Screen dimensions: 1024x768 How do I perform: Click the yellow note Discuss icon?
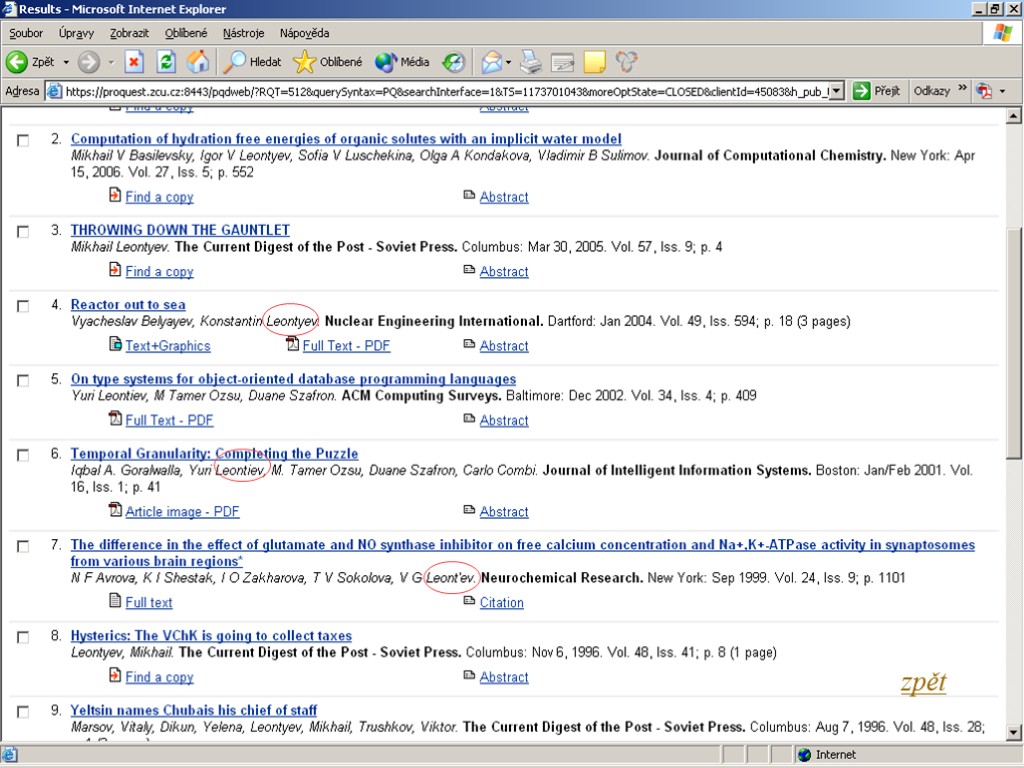pos(594,62)
